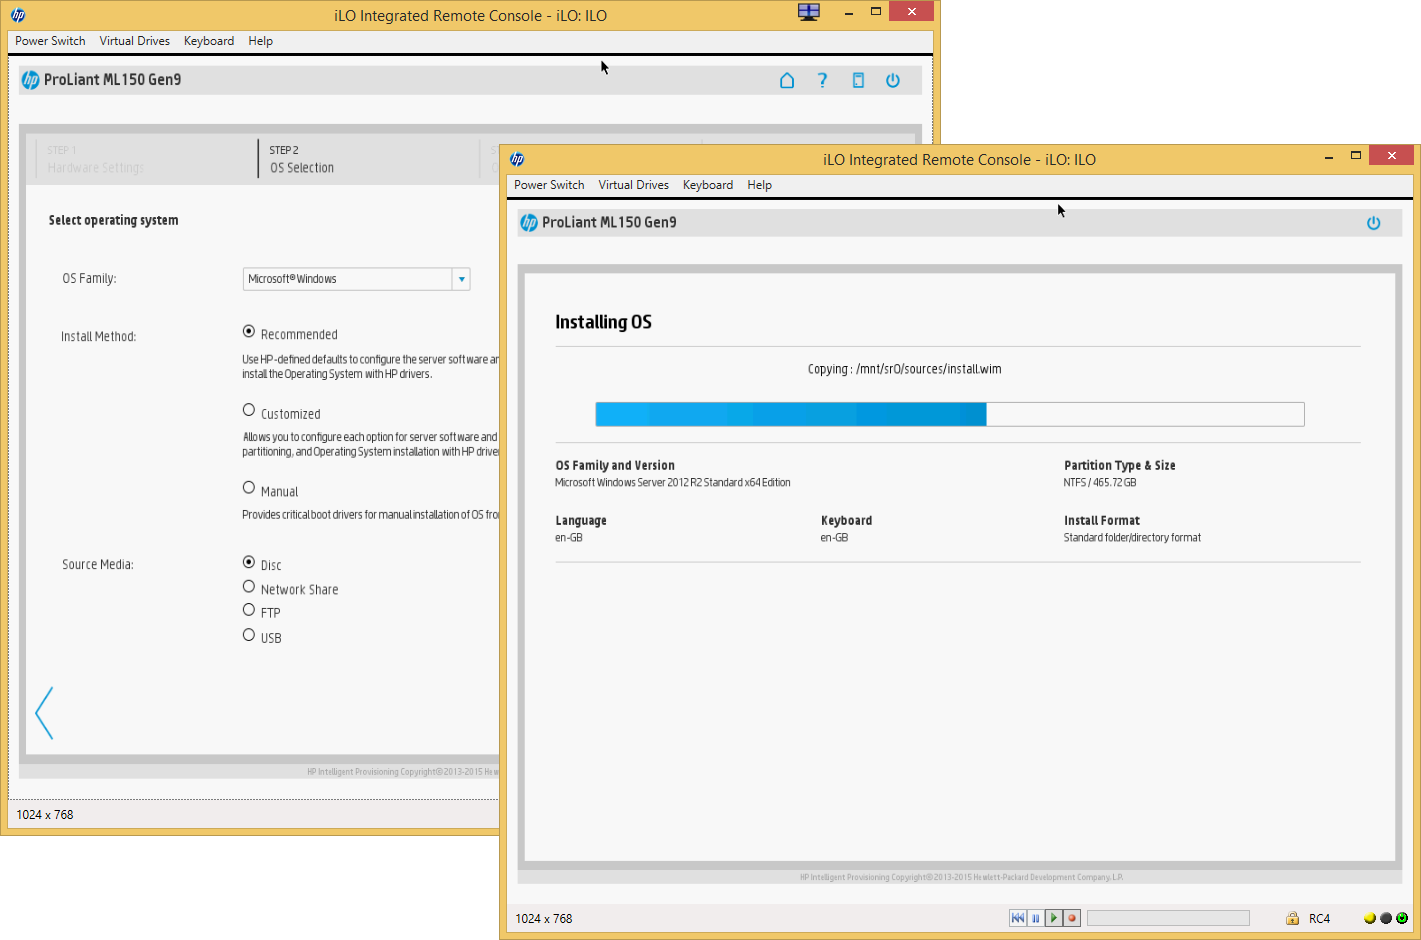The width and height of the screenshot is (1421, 940).
Task: Select the Manual install method
Action: [249, 488]
